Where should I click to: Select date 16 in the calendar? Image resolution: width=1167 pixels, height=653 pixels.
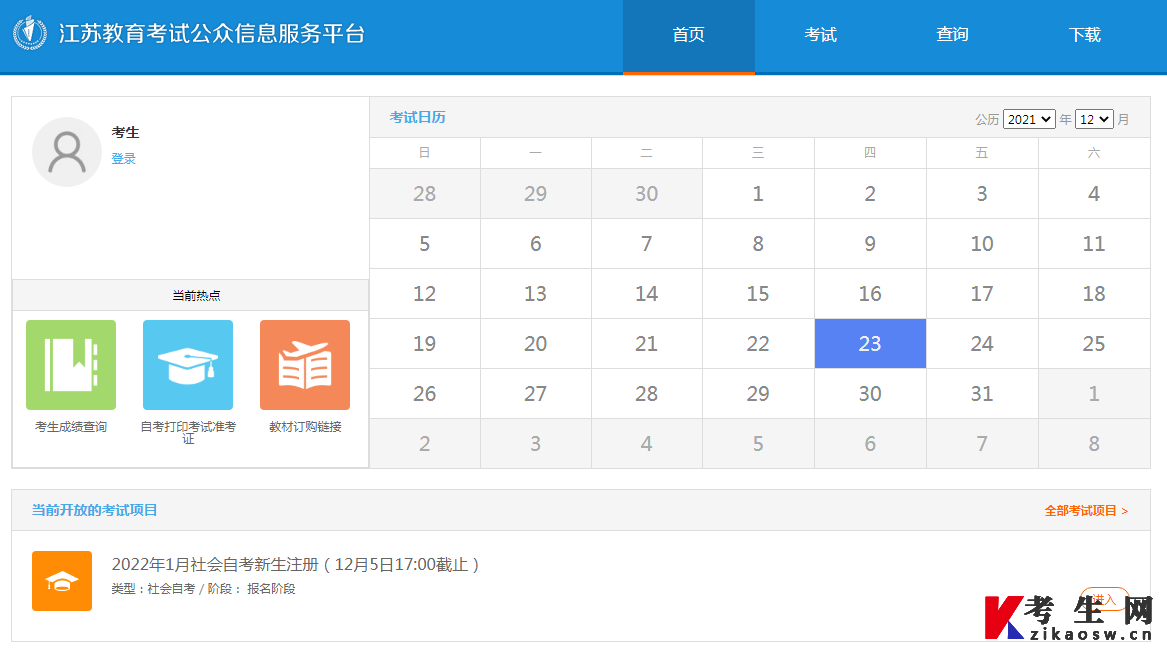coord(870,294)
